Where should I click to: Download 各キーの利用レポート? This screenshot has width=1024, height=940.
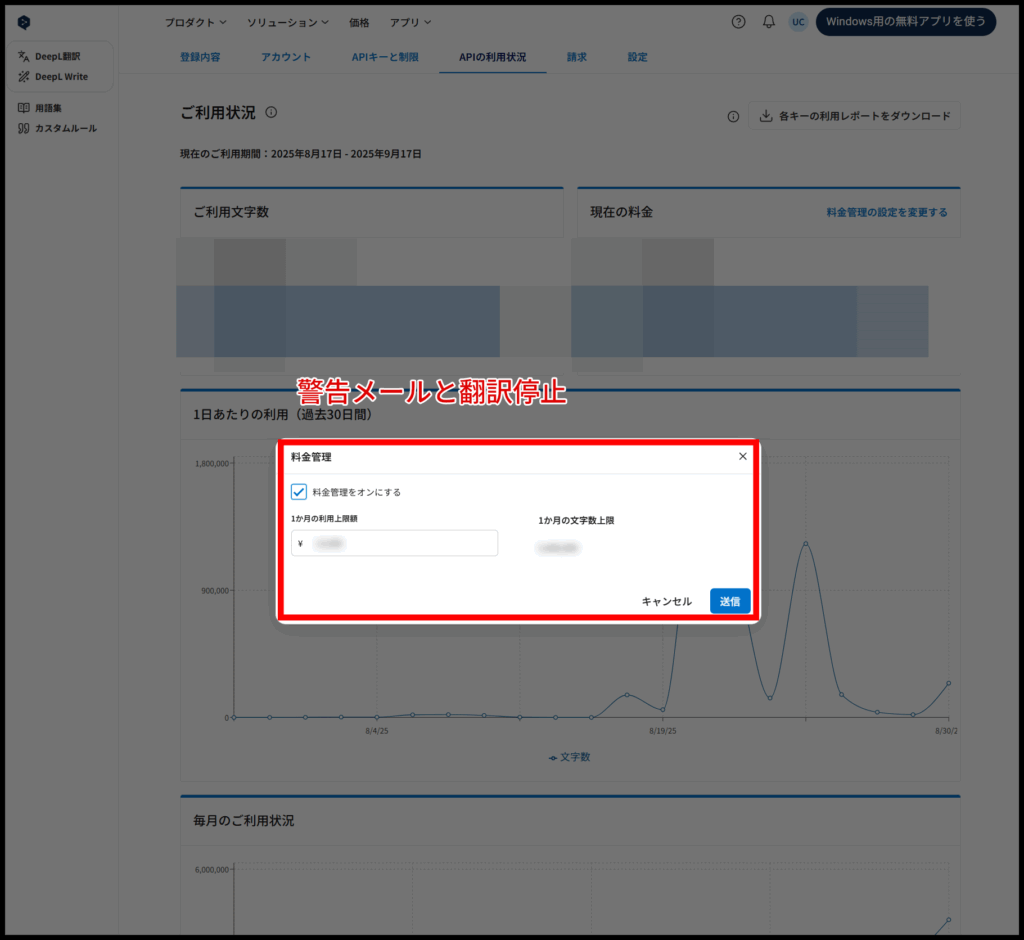click(854, 116)
